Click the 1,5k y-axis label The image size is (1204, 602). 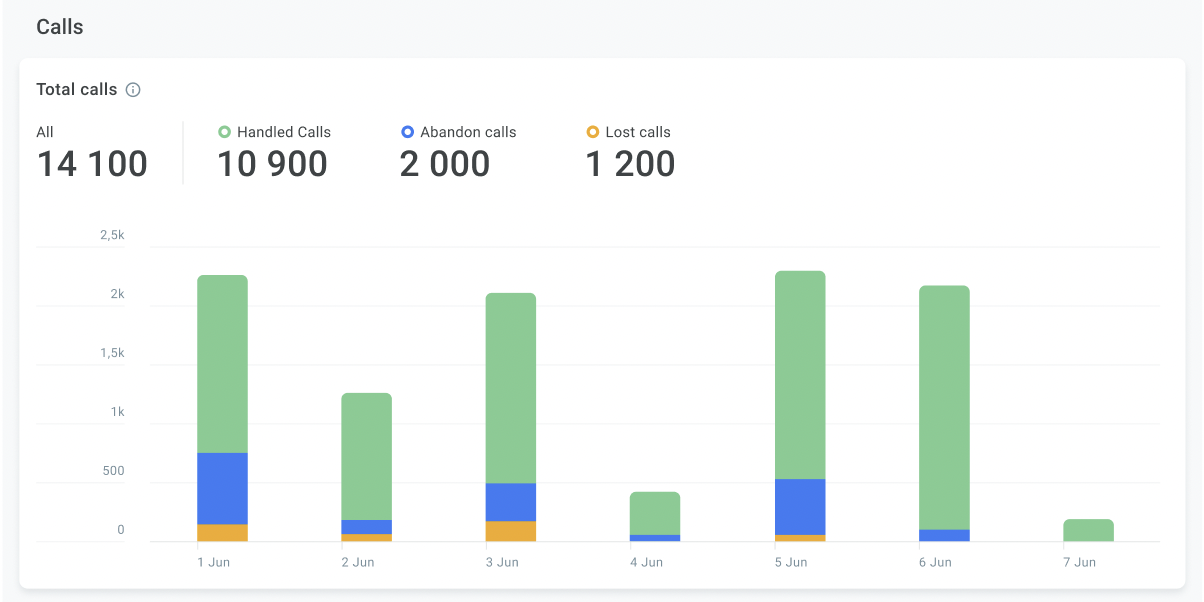tap(112, 353)
